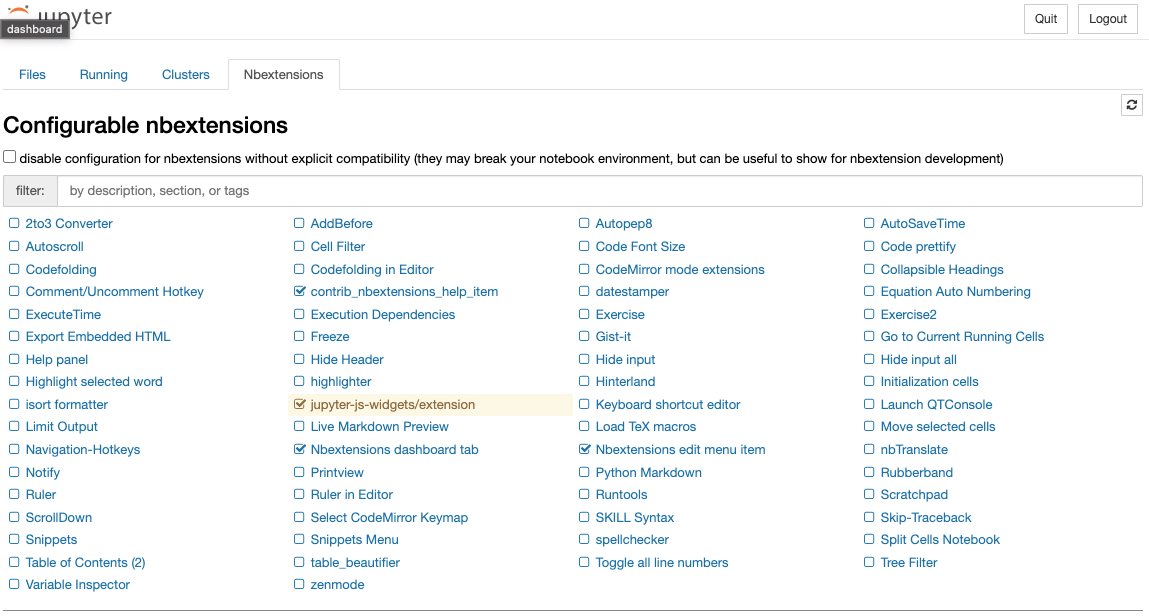Switch to the Files tab
The height and width of the screenshot is (616, 1149).
point(32,75)
